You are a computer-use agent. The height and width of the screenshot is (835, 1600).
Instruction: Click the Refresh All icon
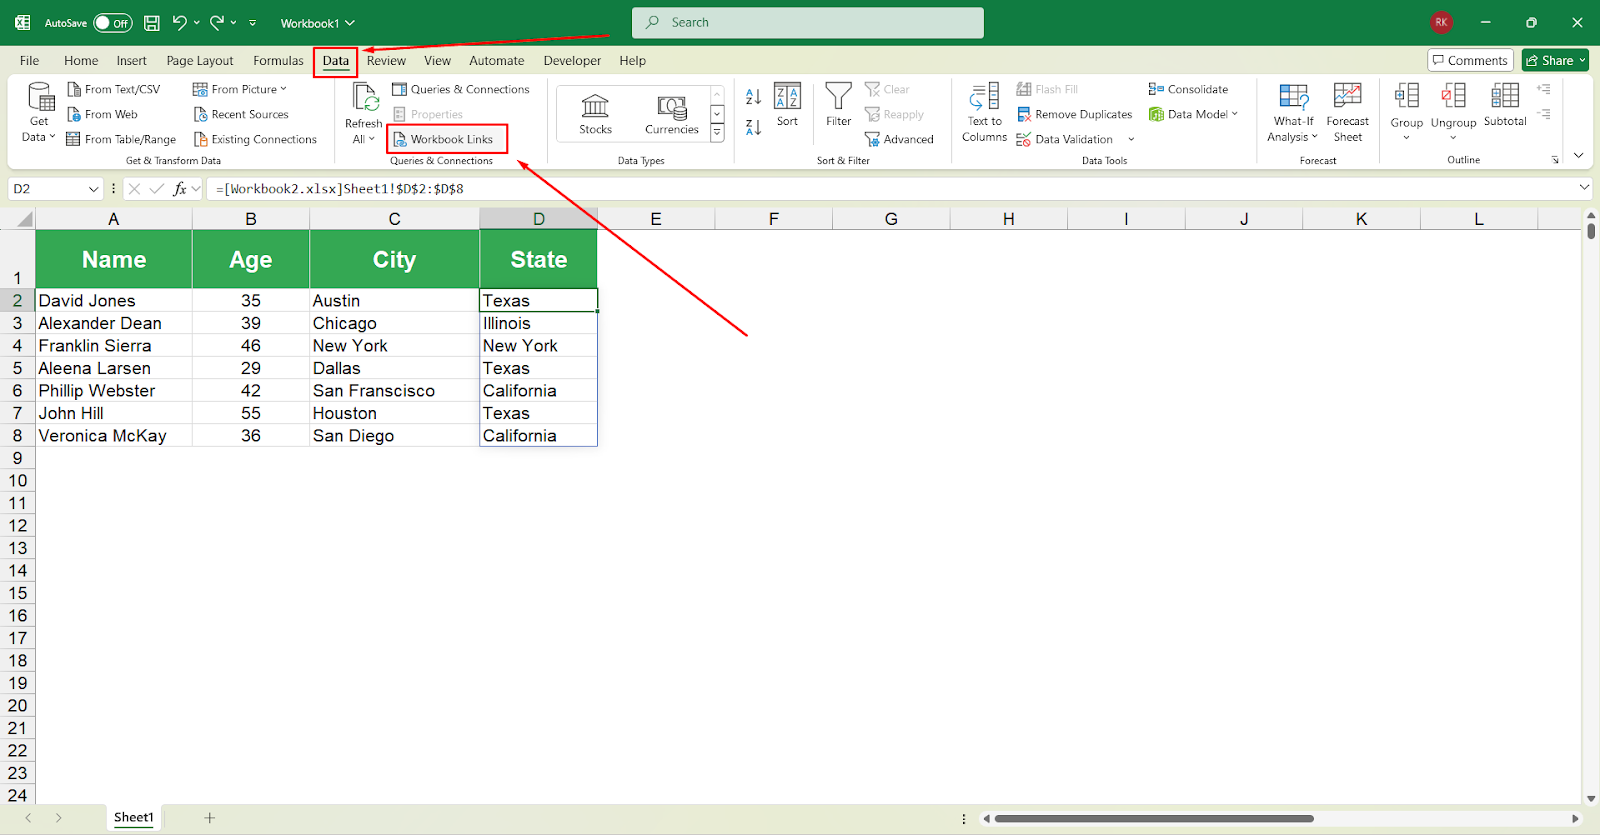click(365, 98)
